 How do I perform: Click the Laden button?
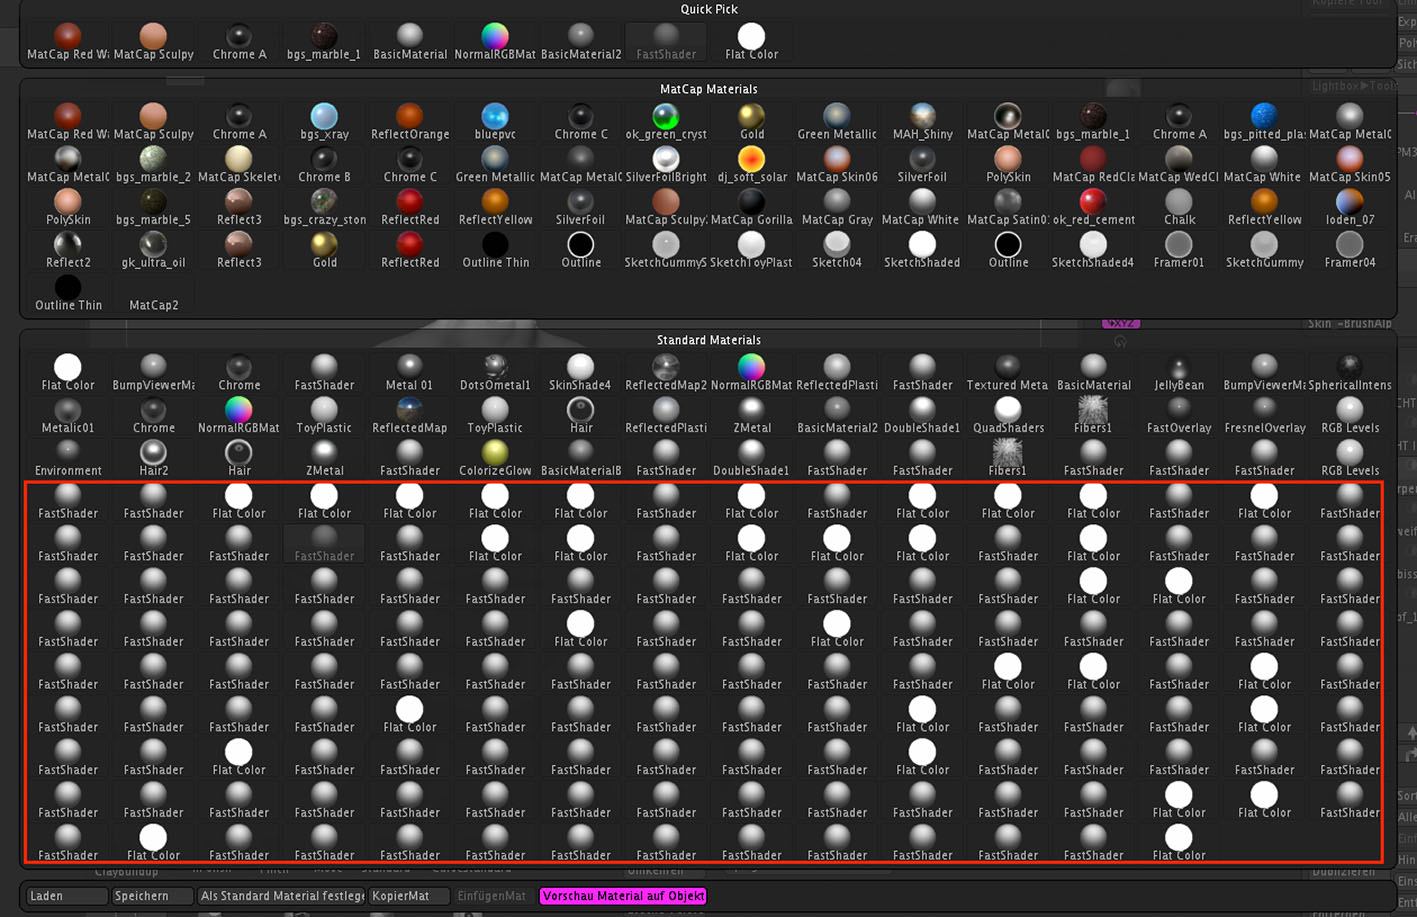[x=66, y=896]
